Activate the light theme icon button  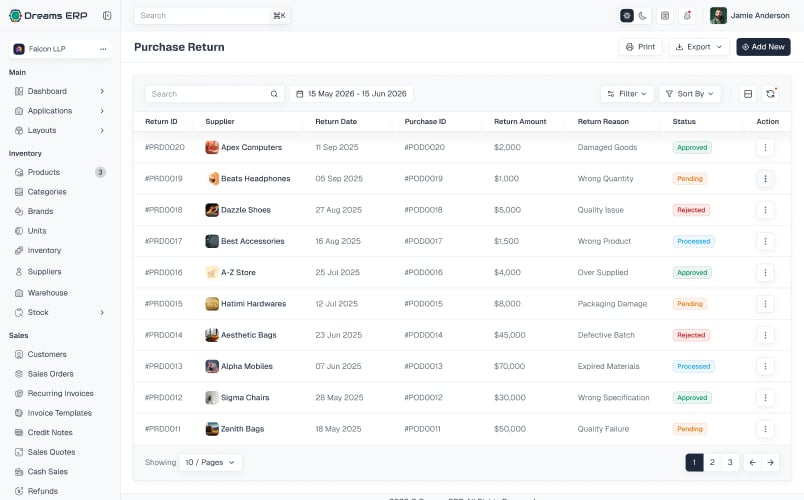[627, 16]
